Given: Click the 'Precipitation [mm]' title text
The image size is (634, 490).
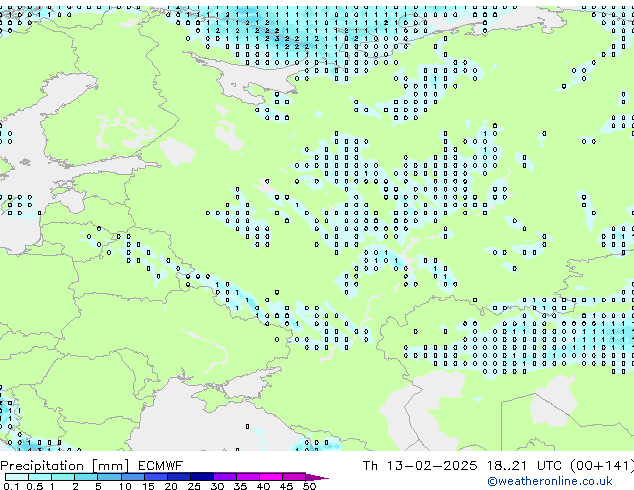Looking at the screenshot, I should tap(65, 466).
